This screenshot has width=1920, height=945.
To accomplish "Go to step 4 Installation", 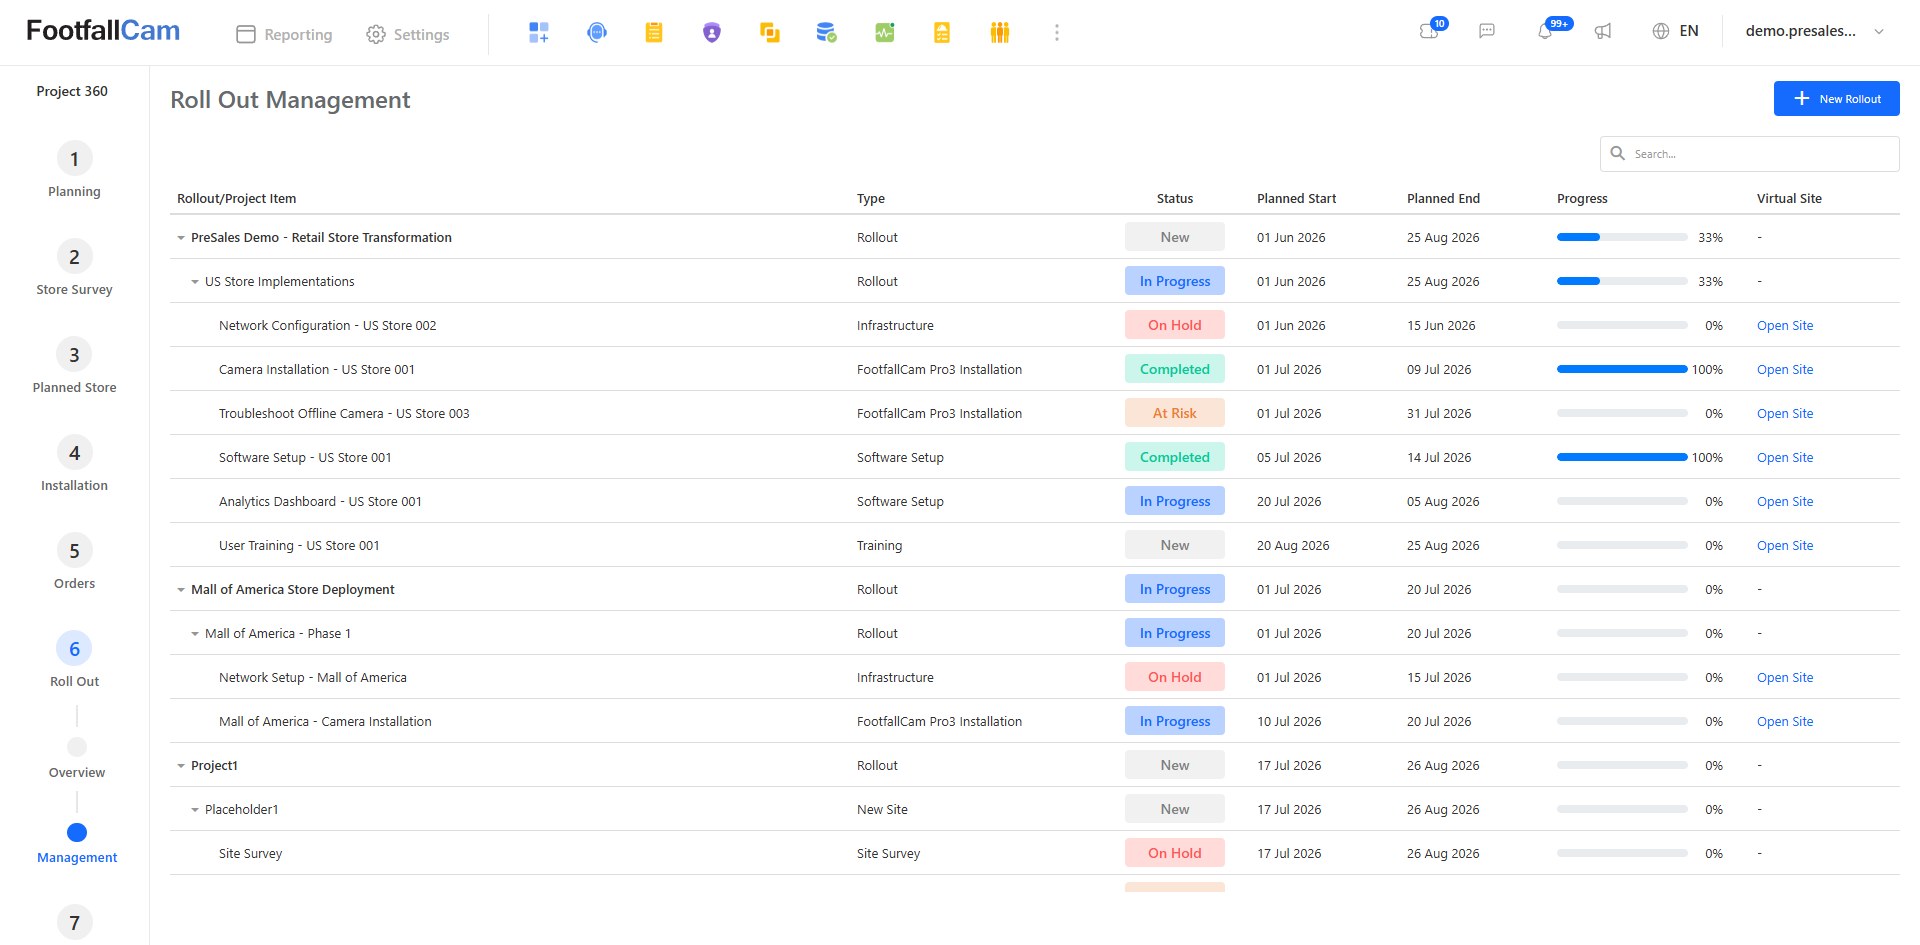I will coord(74,464).
